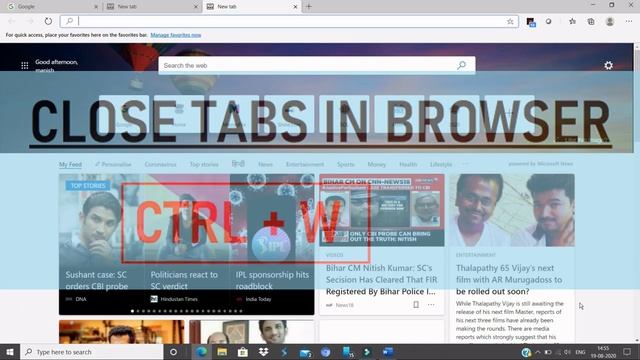
Task: Open Cortana circle on the taskbar
Action: (173, 352)
